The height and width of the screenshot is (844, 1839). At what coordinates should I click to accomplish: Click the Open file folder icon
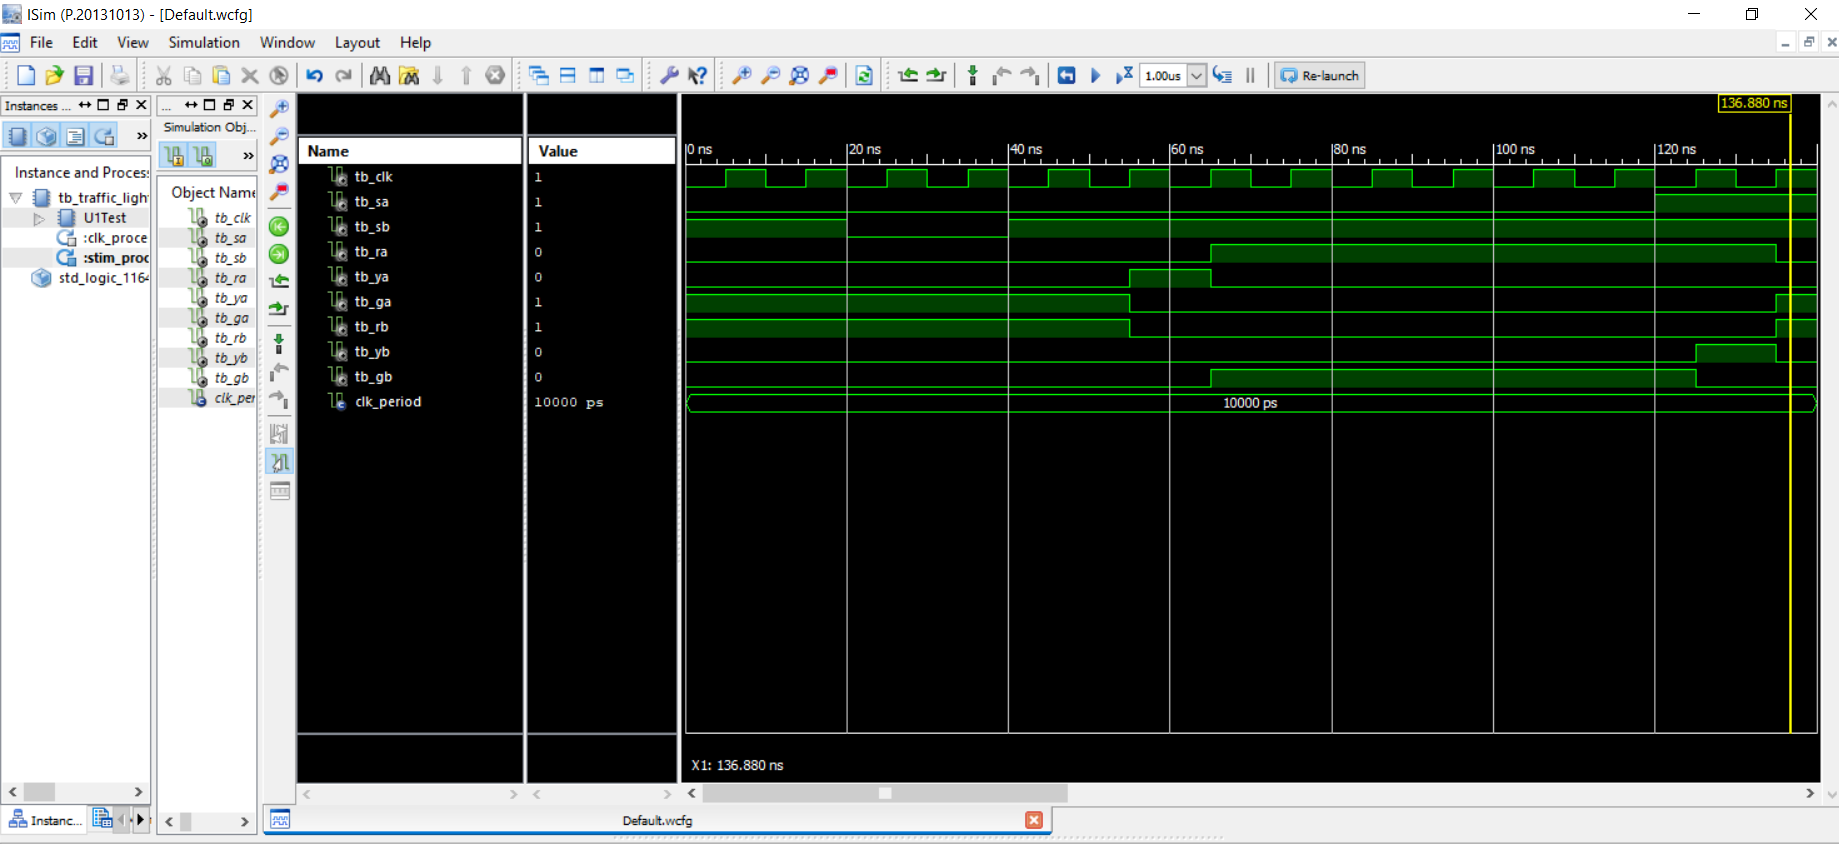(x=54, y=75)
